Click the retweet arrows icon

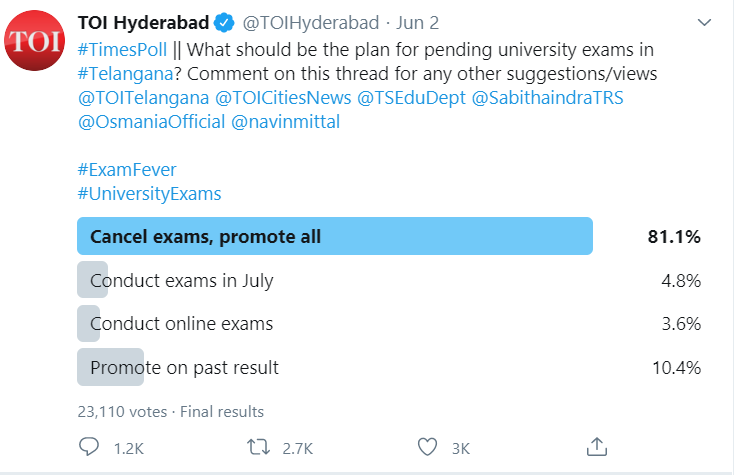257,446
